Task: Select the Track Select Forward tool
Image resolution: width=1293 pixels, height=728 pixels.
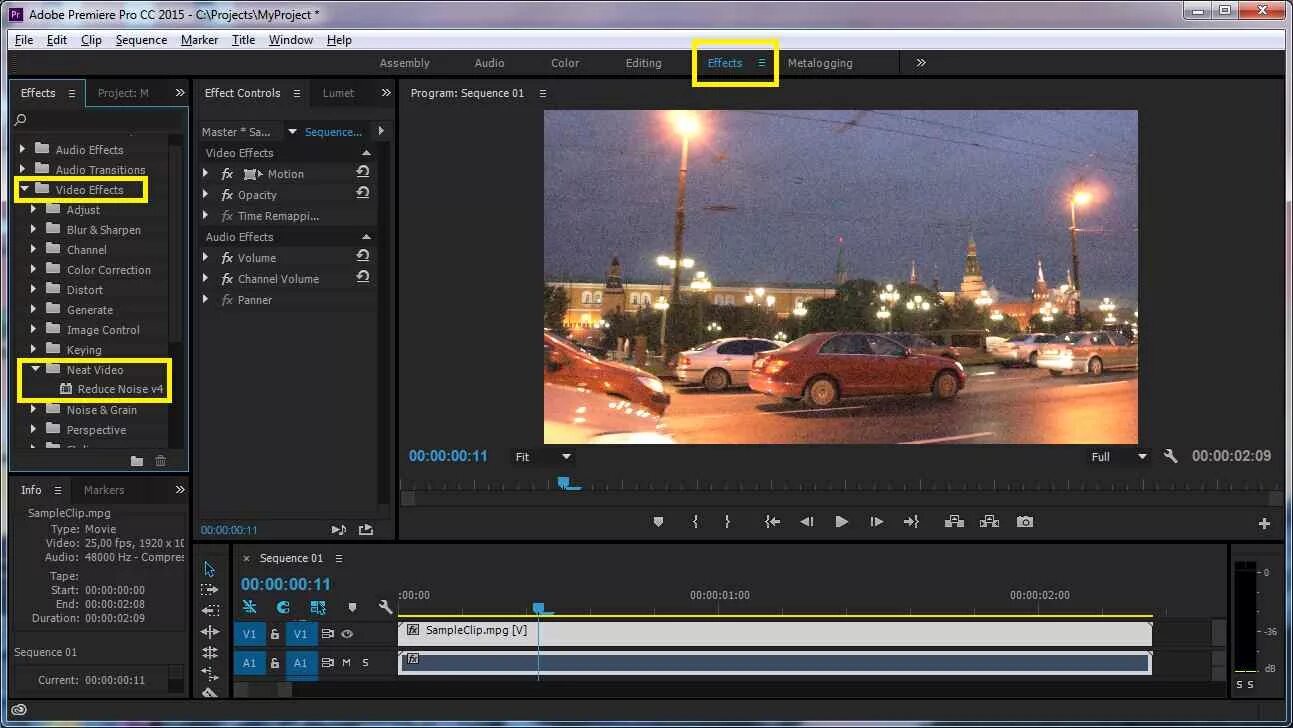Action: [210, 589]
